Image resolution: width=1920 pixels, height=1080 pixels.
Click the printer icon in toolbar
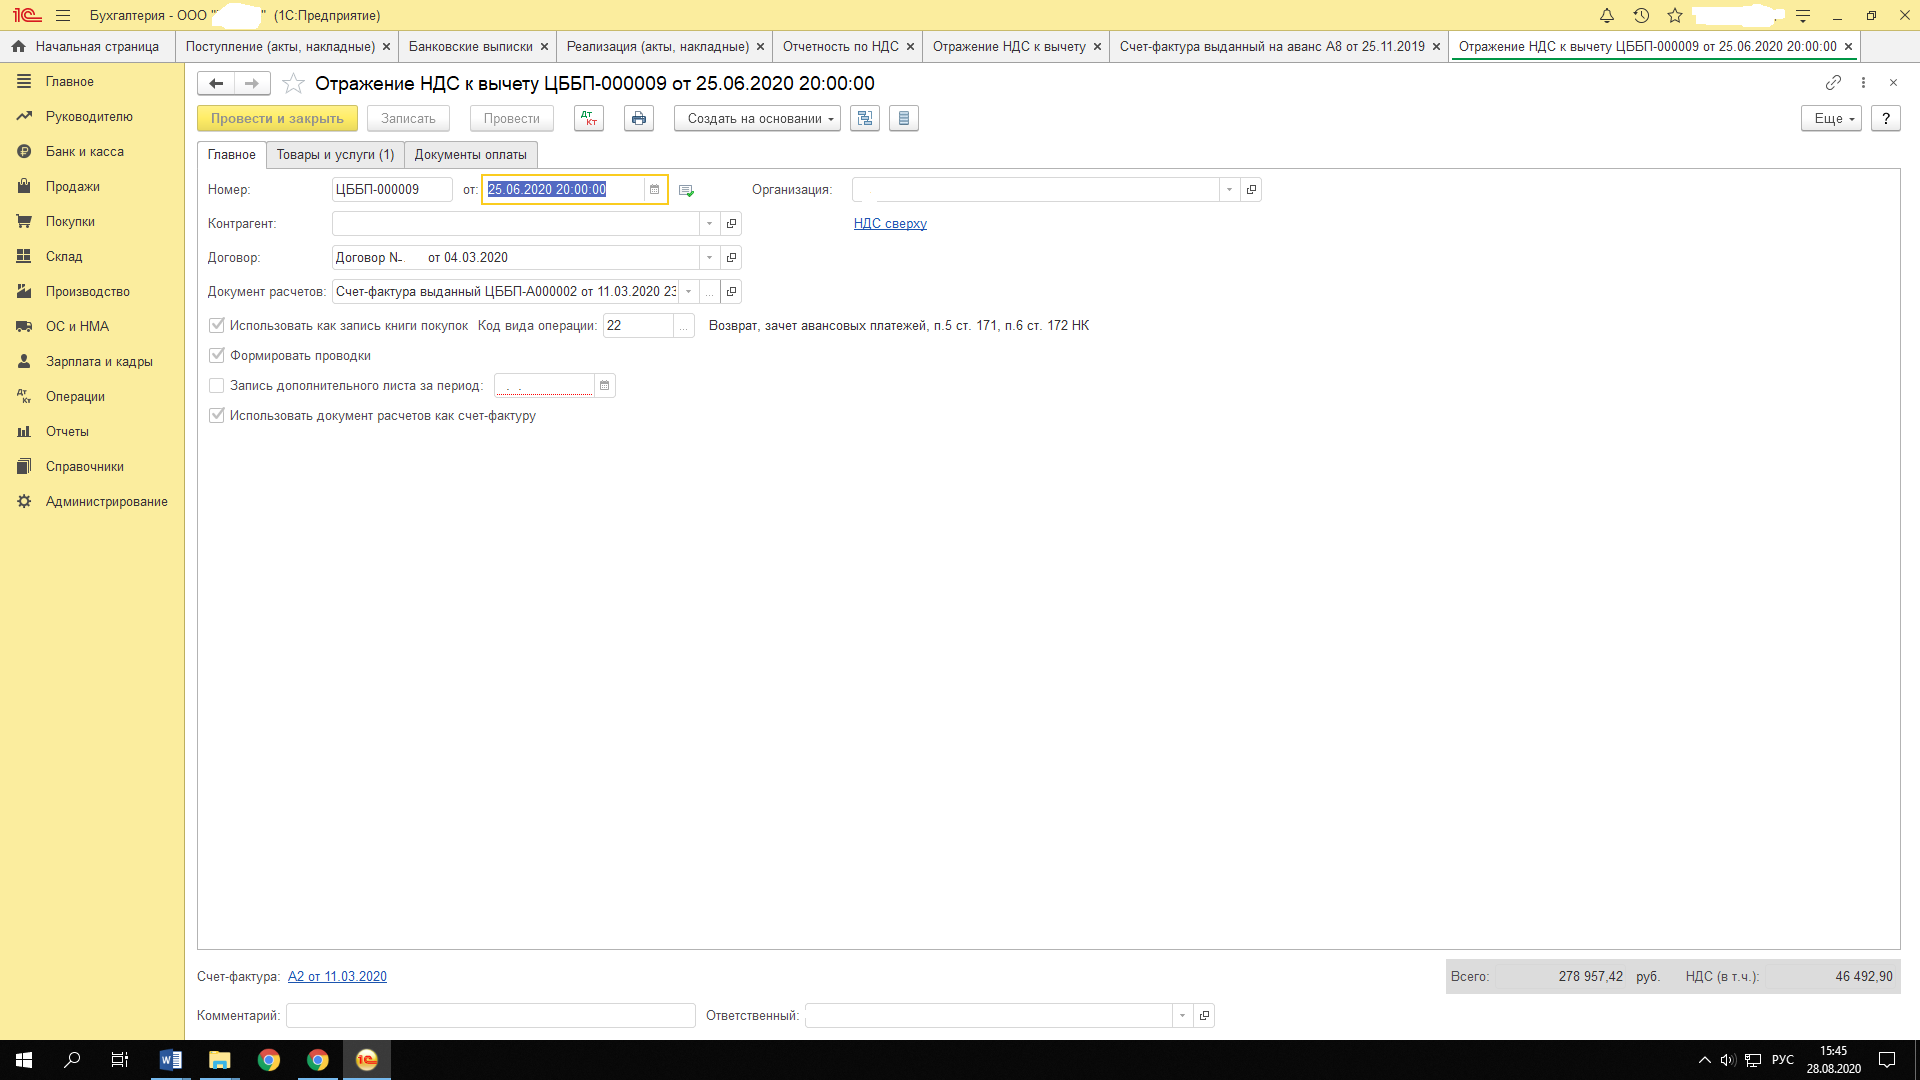(x=639, y=118)
